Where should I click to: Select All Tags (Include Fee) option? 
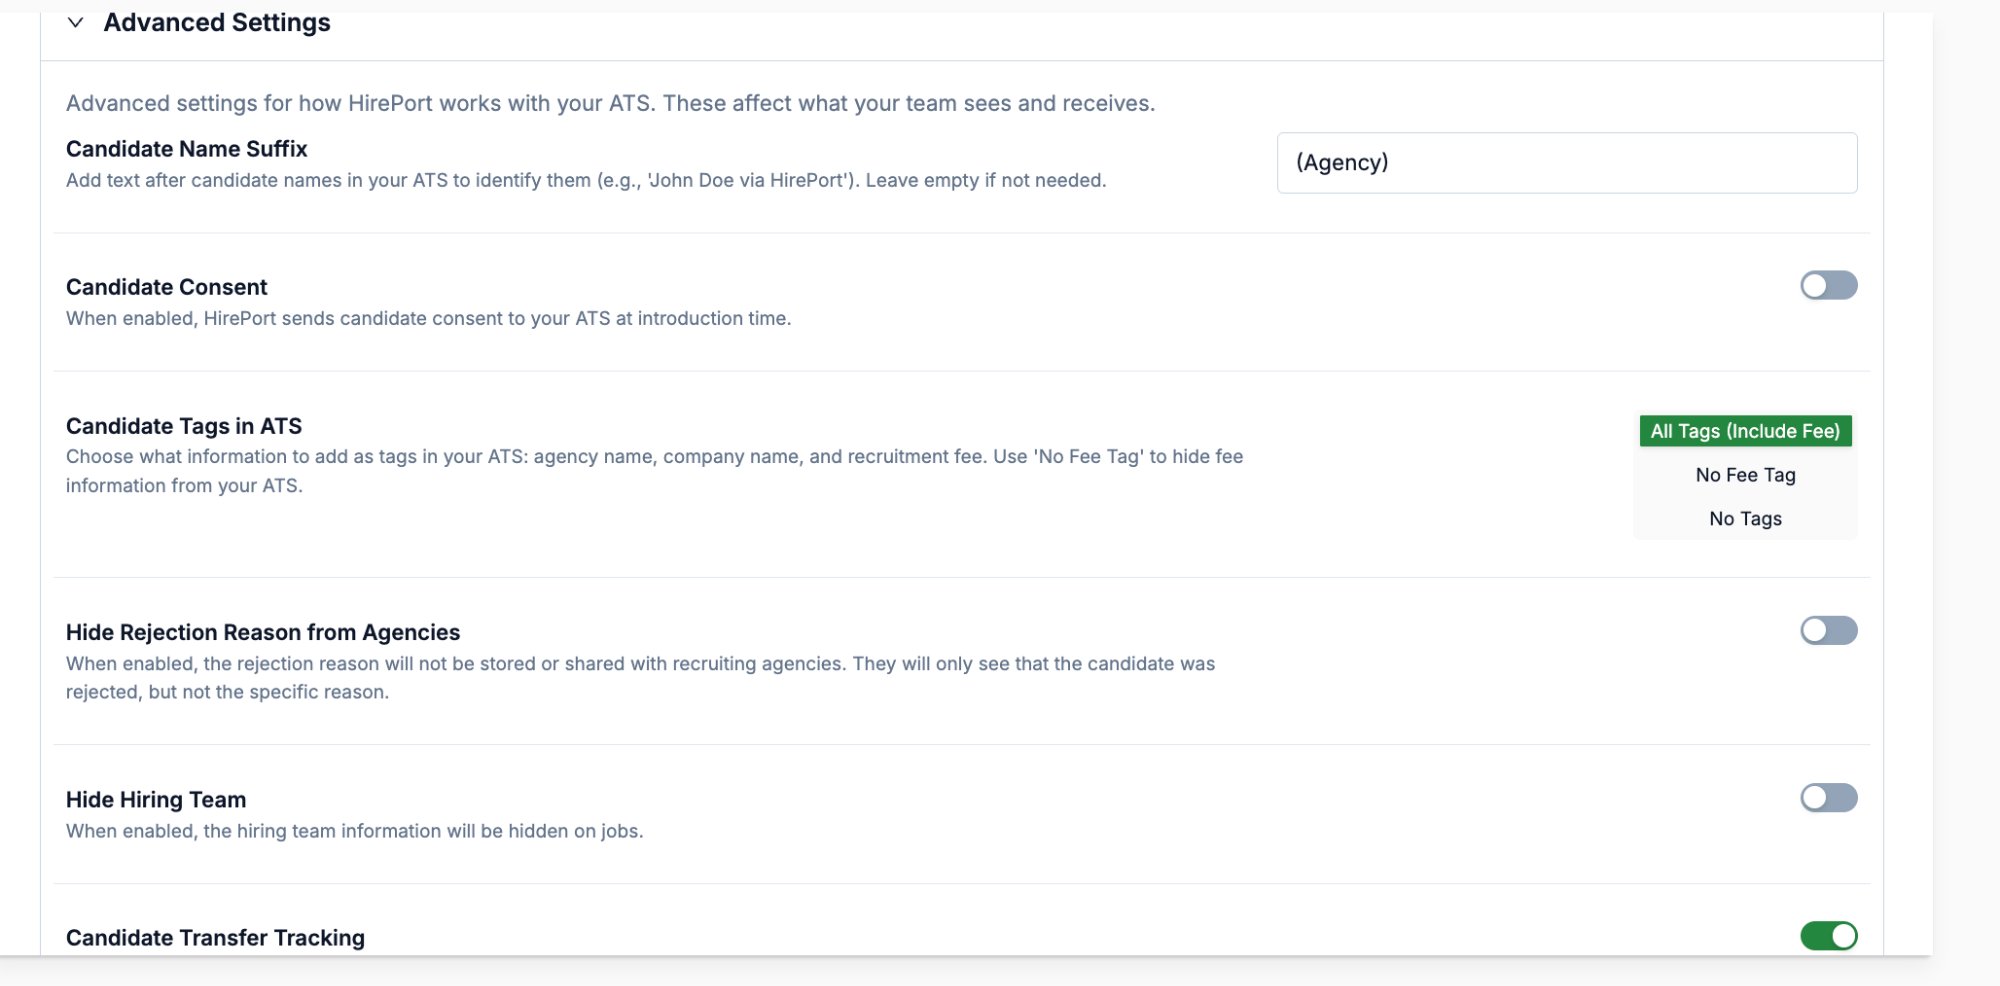tap(1745, 431)
